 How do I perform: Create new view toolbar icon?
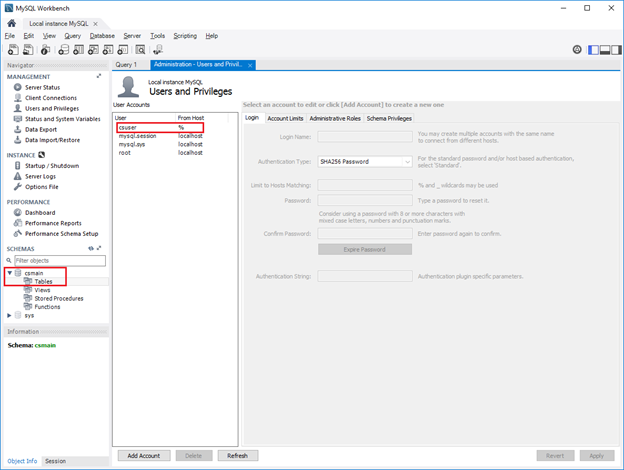(93, 50)
